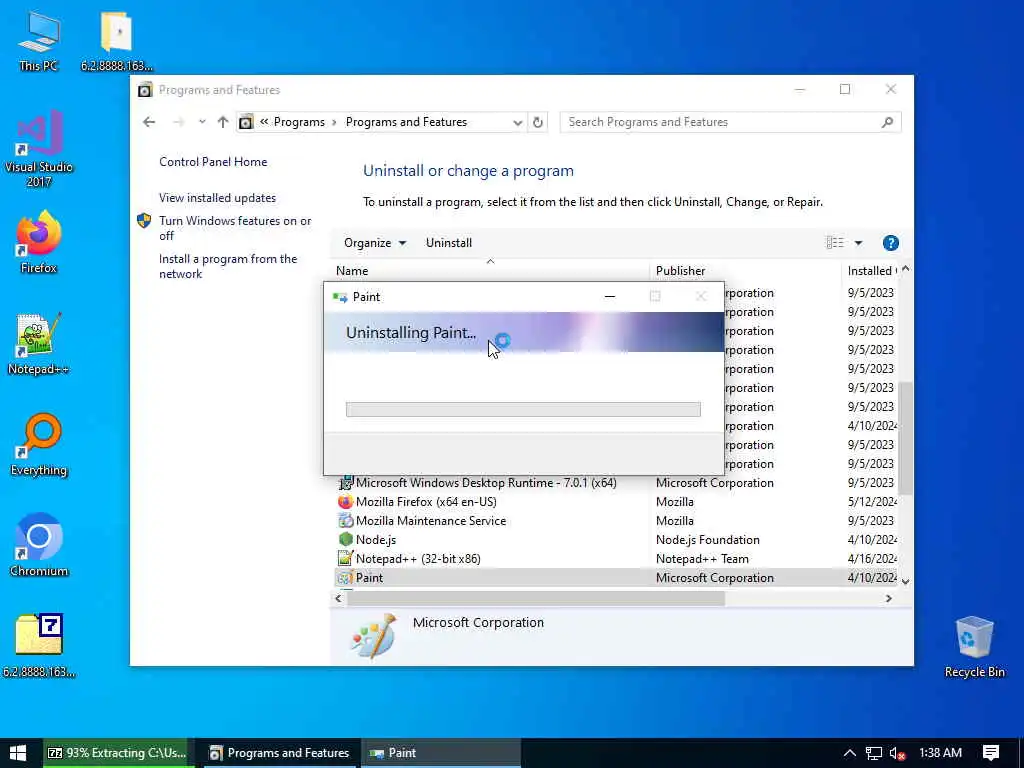Select Notepad++ (32-bit x86) row
The height and width of the screenshot is (768, 1024).
(614, 558)
